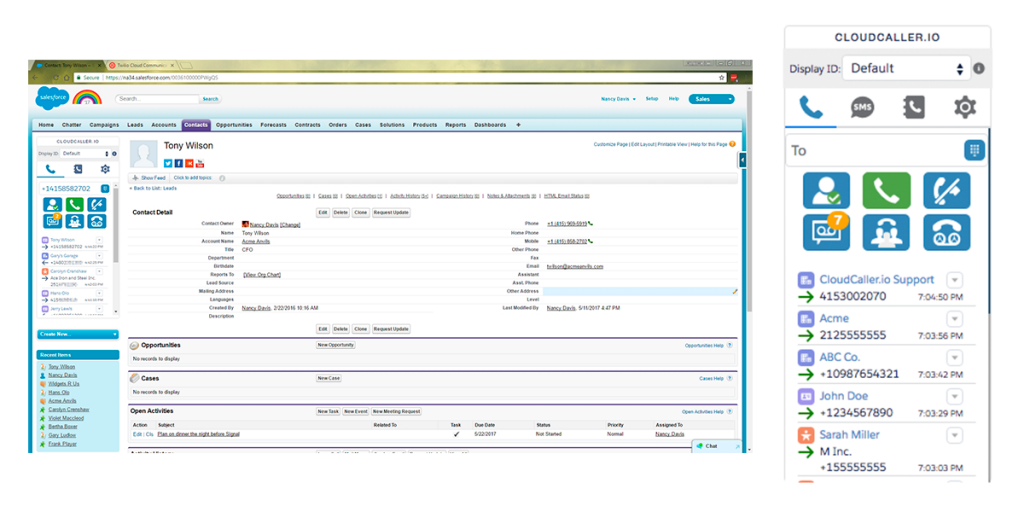
Task: Open the address book tab in the enlarged panel
Action: tap(913, 107)
